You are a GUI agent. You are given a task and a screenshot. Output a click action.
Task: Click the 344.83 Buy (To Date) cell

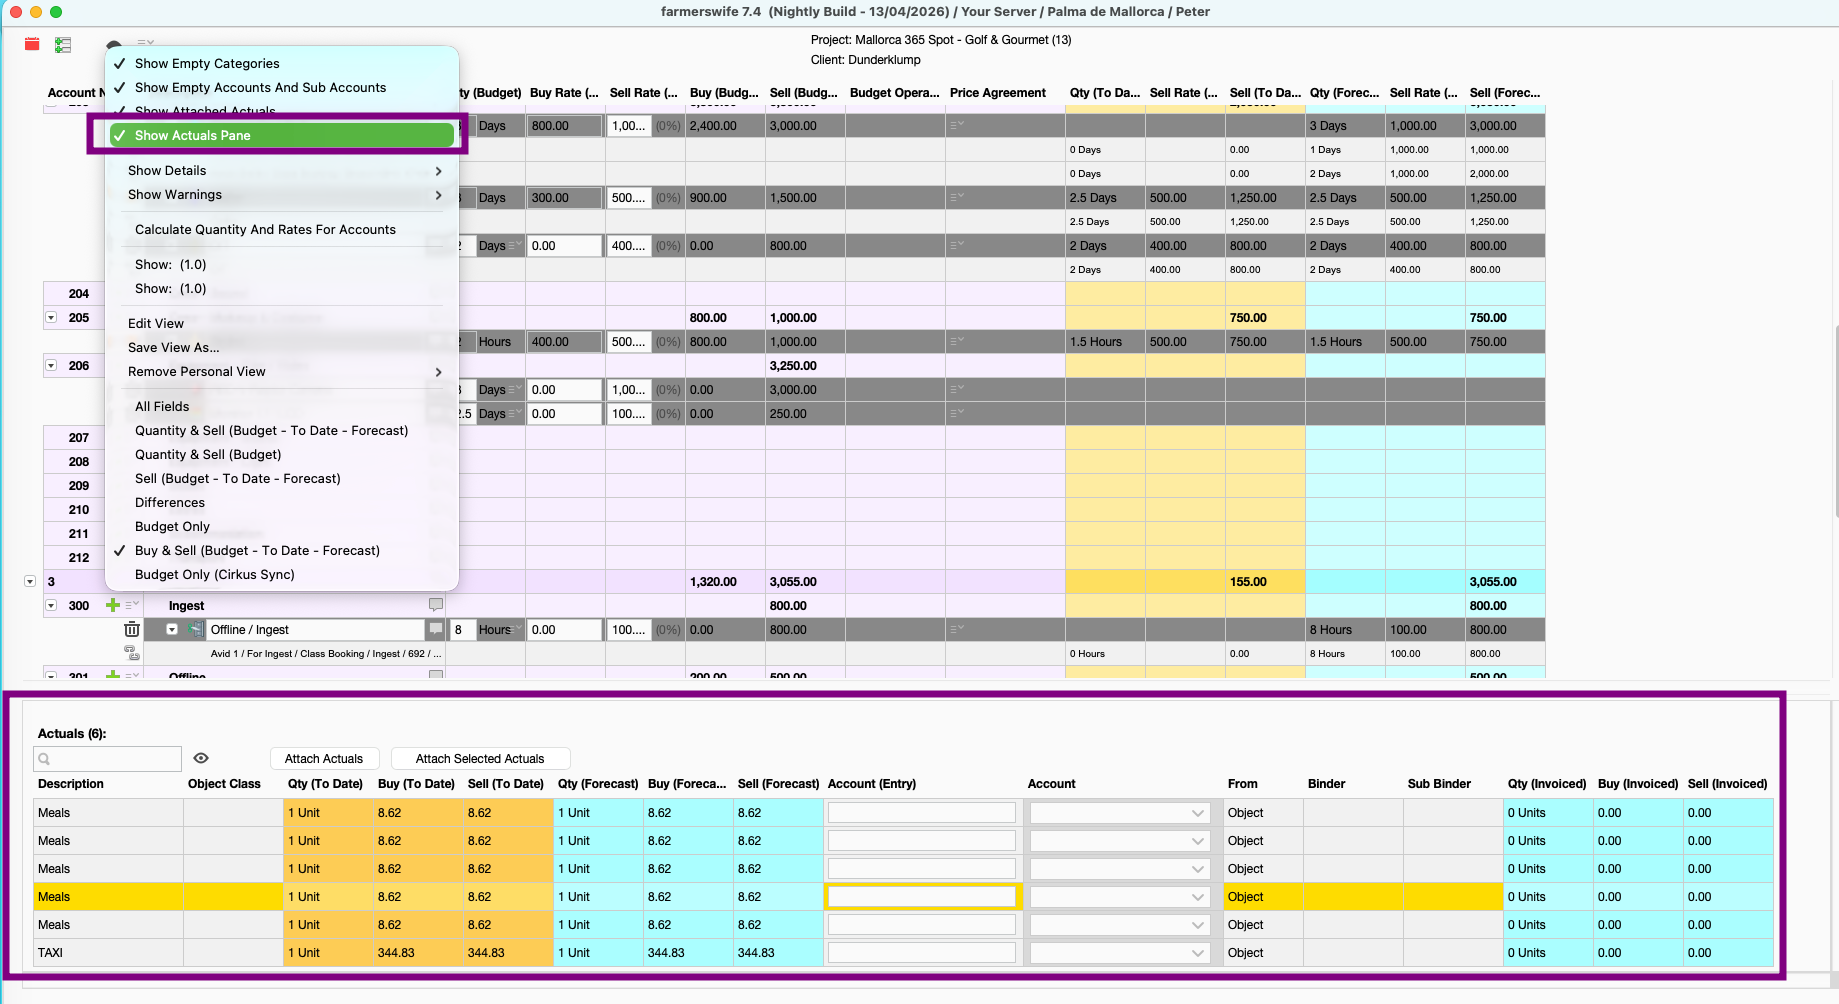click(418, 953)
